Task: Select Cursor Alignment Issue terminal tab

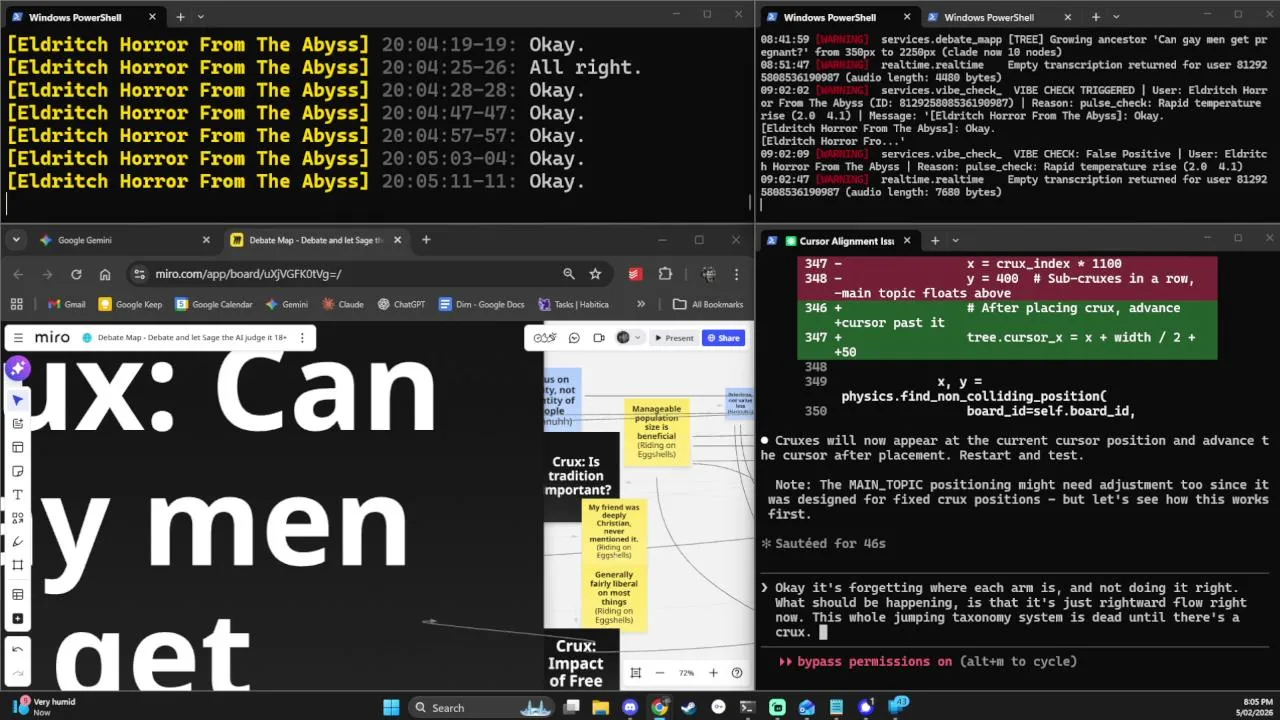Action: [839, 240]
